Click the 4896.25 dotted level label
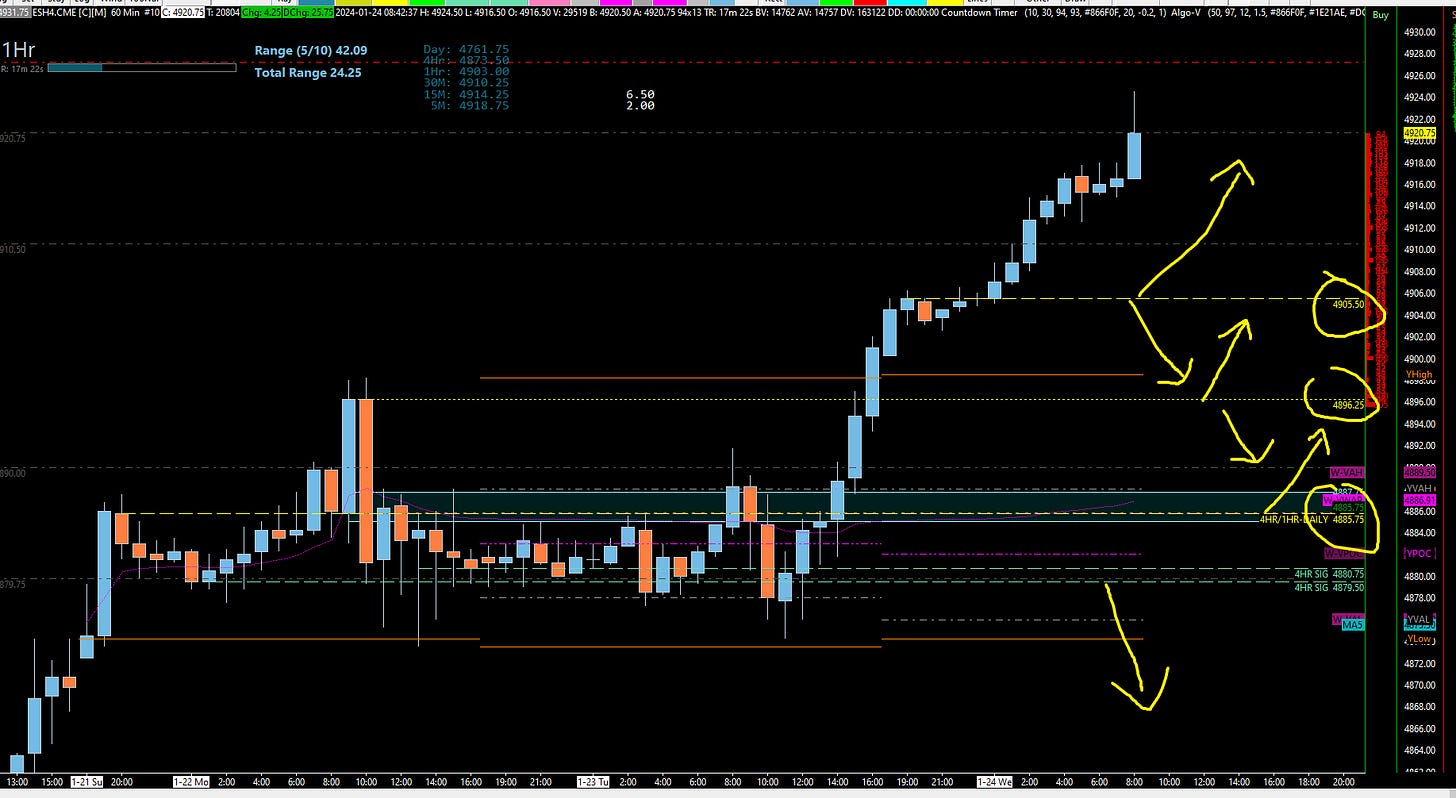 1348,405
